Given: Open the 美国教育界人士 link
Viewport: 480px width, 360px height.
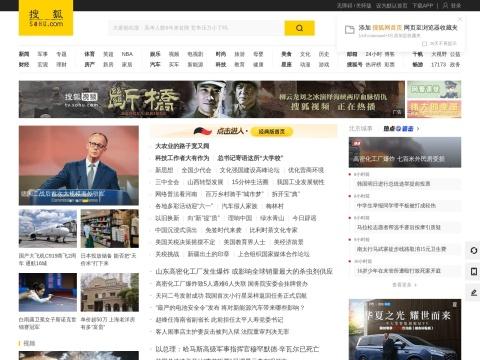Looking at the screenshot, I should pyautogui.click(x=244, y=242).
